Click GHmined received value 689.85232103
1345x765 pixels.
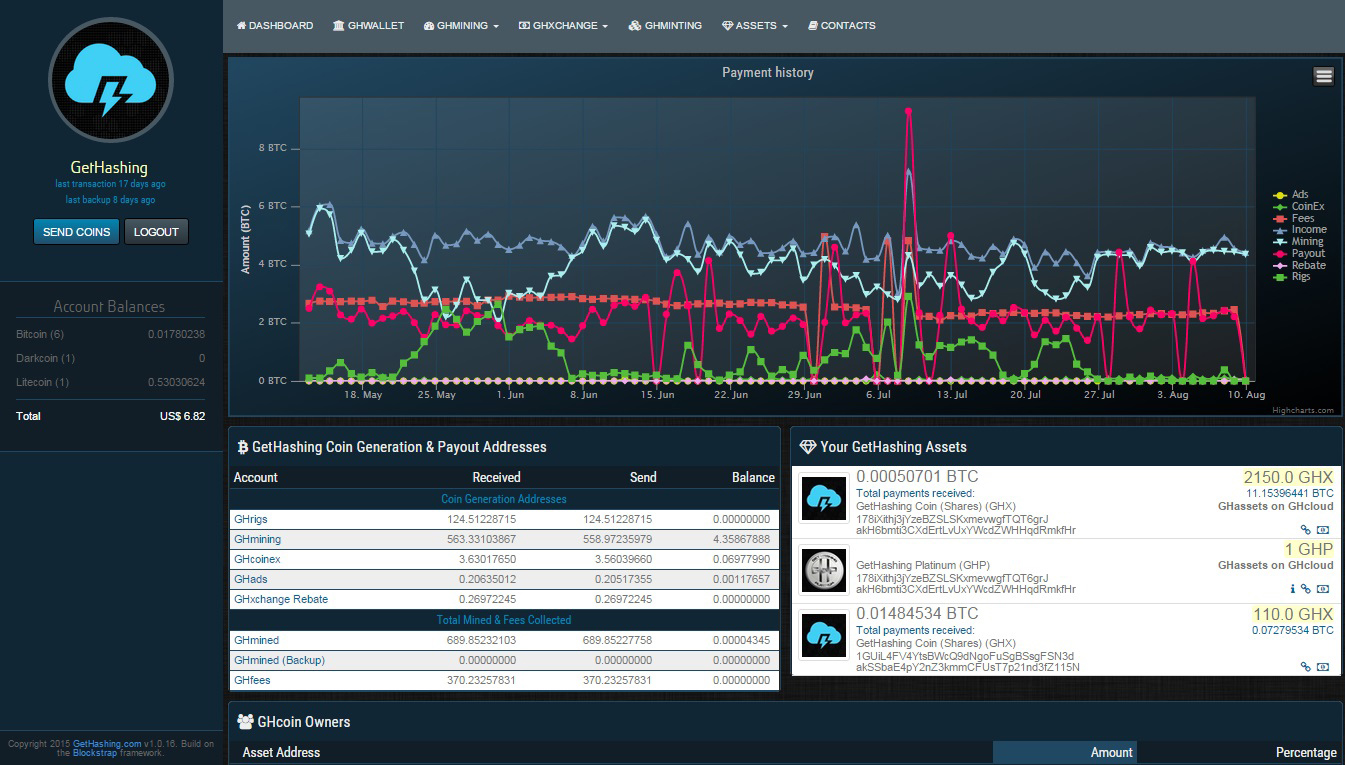coord(481,640)
